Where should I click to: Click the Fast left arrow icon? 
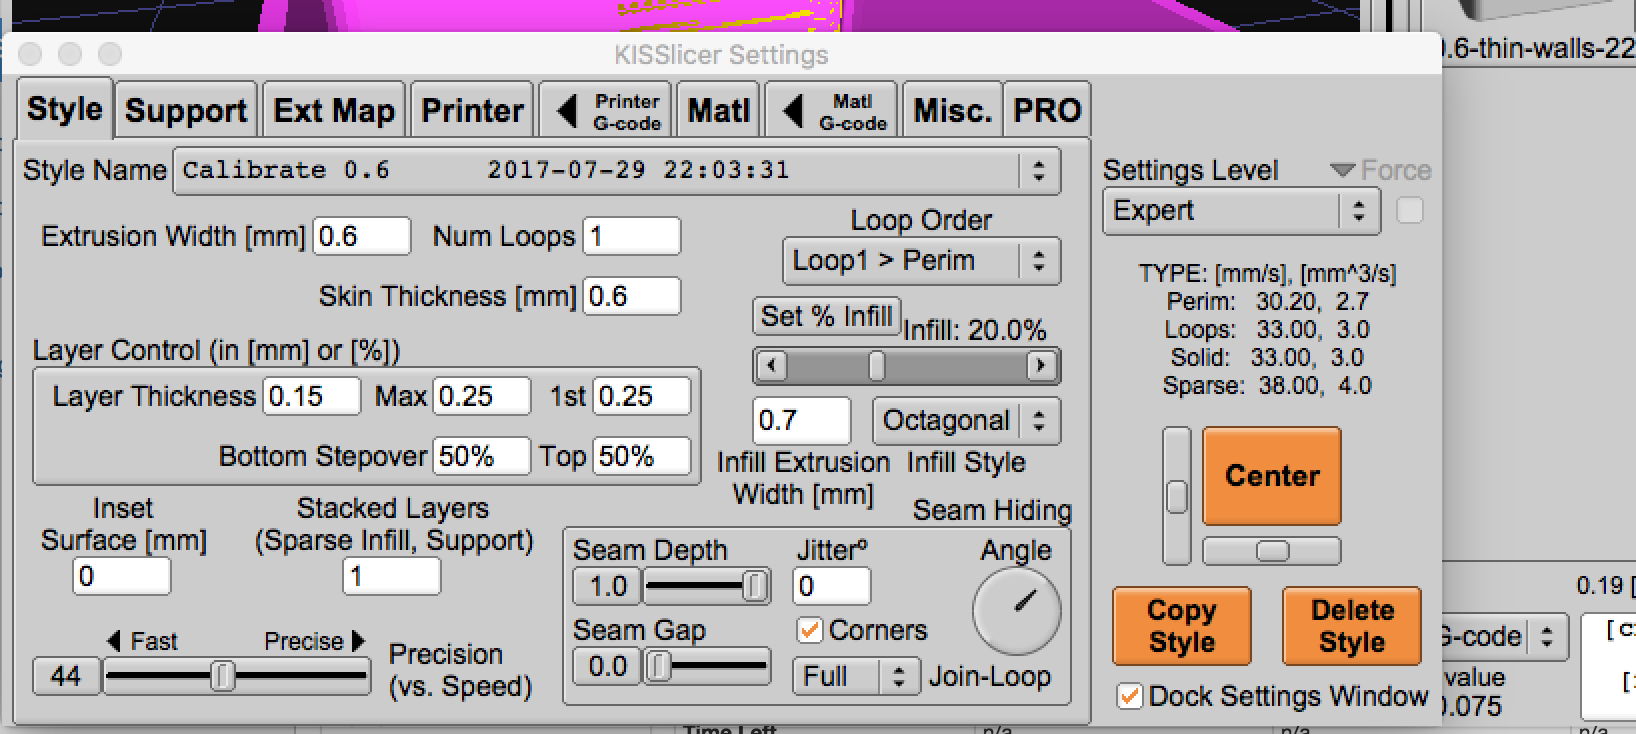(x=114, y=641)
